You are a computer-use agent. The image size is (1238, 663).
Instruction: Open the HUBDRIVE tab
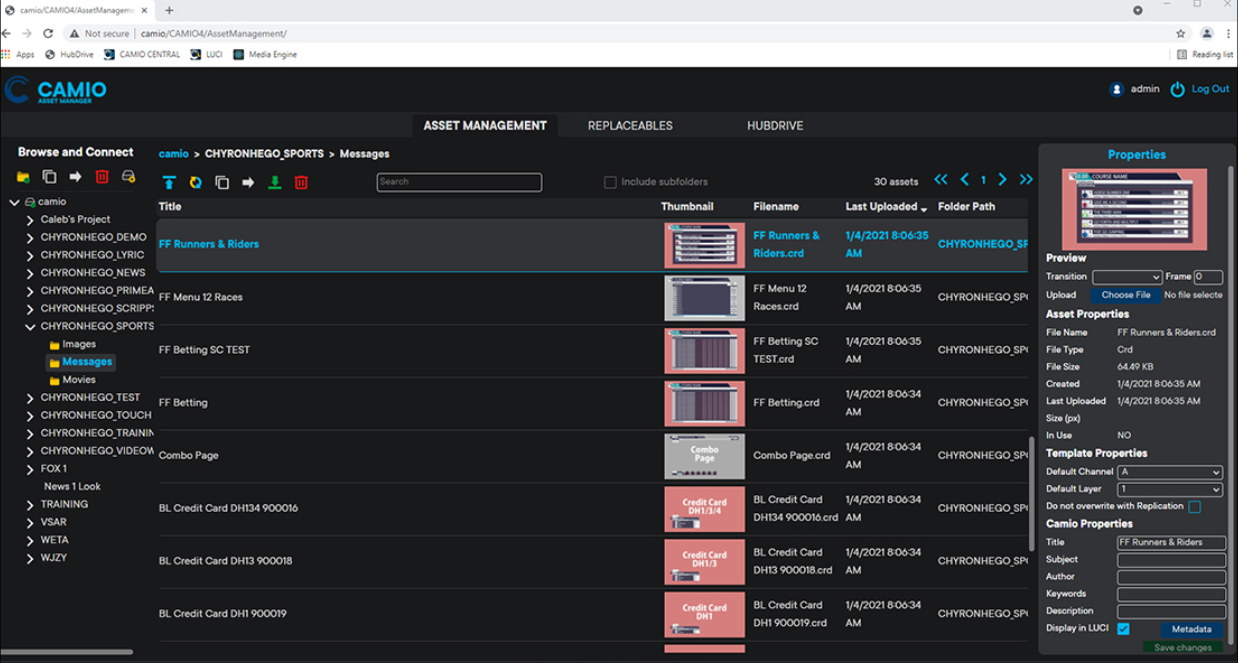pyautogui.click(x=775, y=126)
